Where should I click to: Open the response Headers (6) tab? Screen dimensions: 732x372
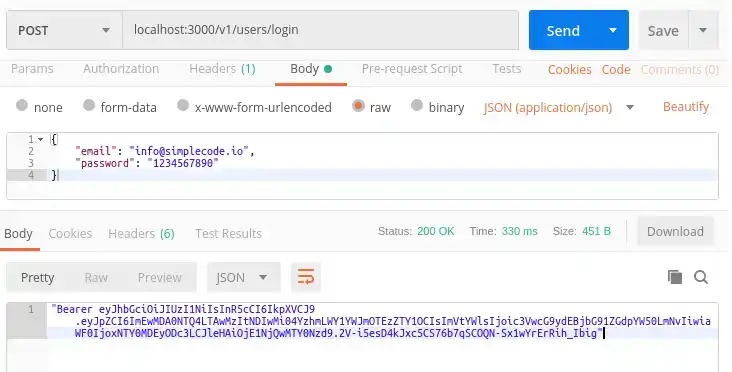click(x=141, y=233)
